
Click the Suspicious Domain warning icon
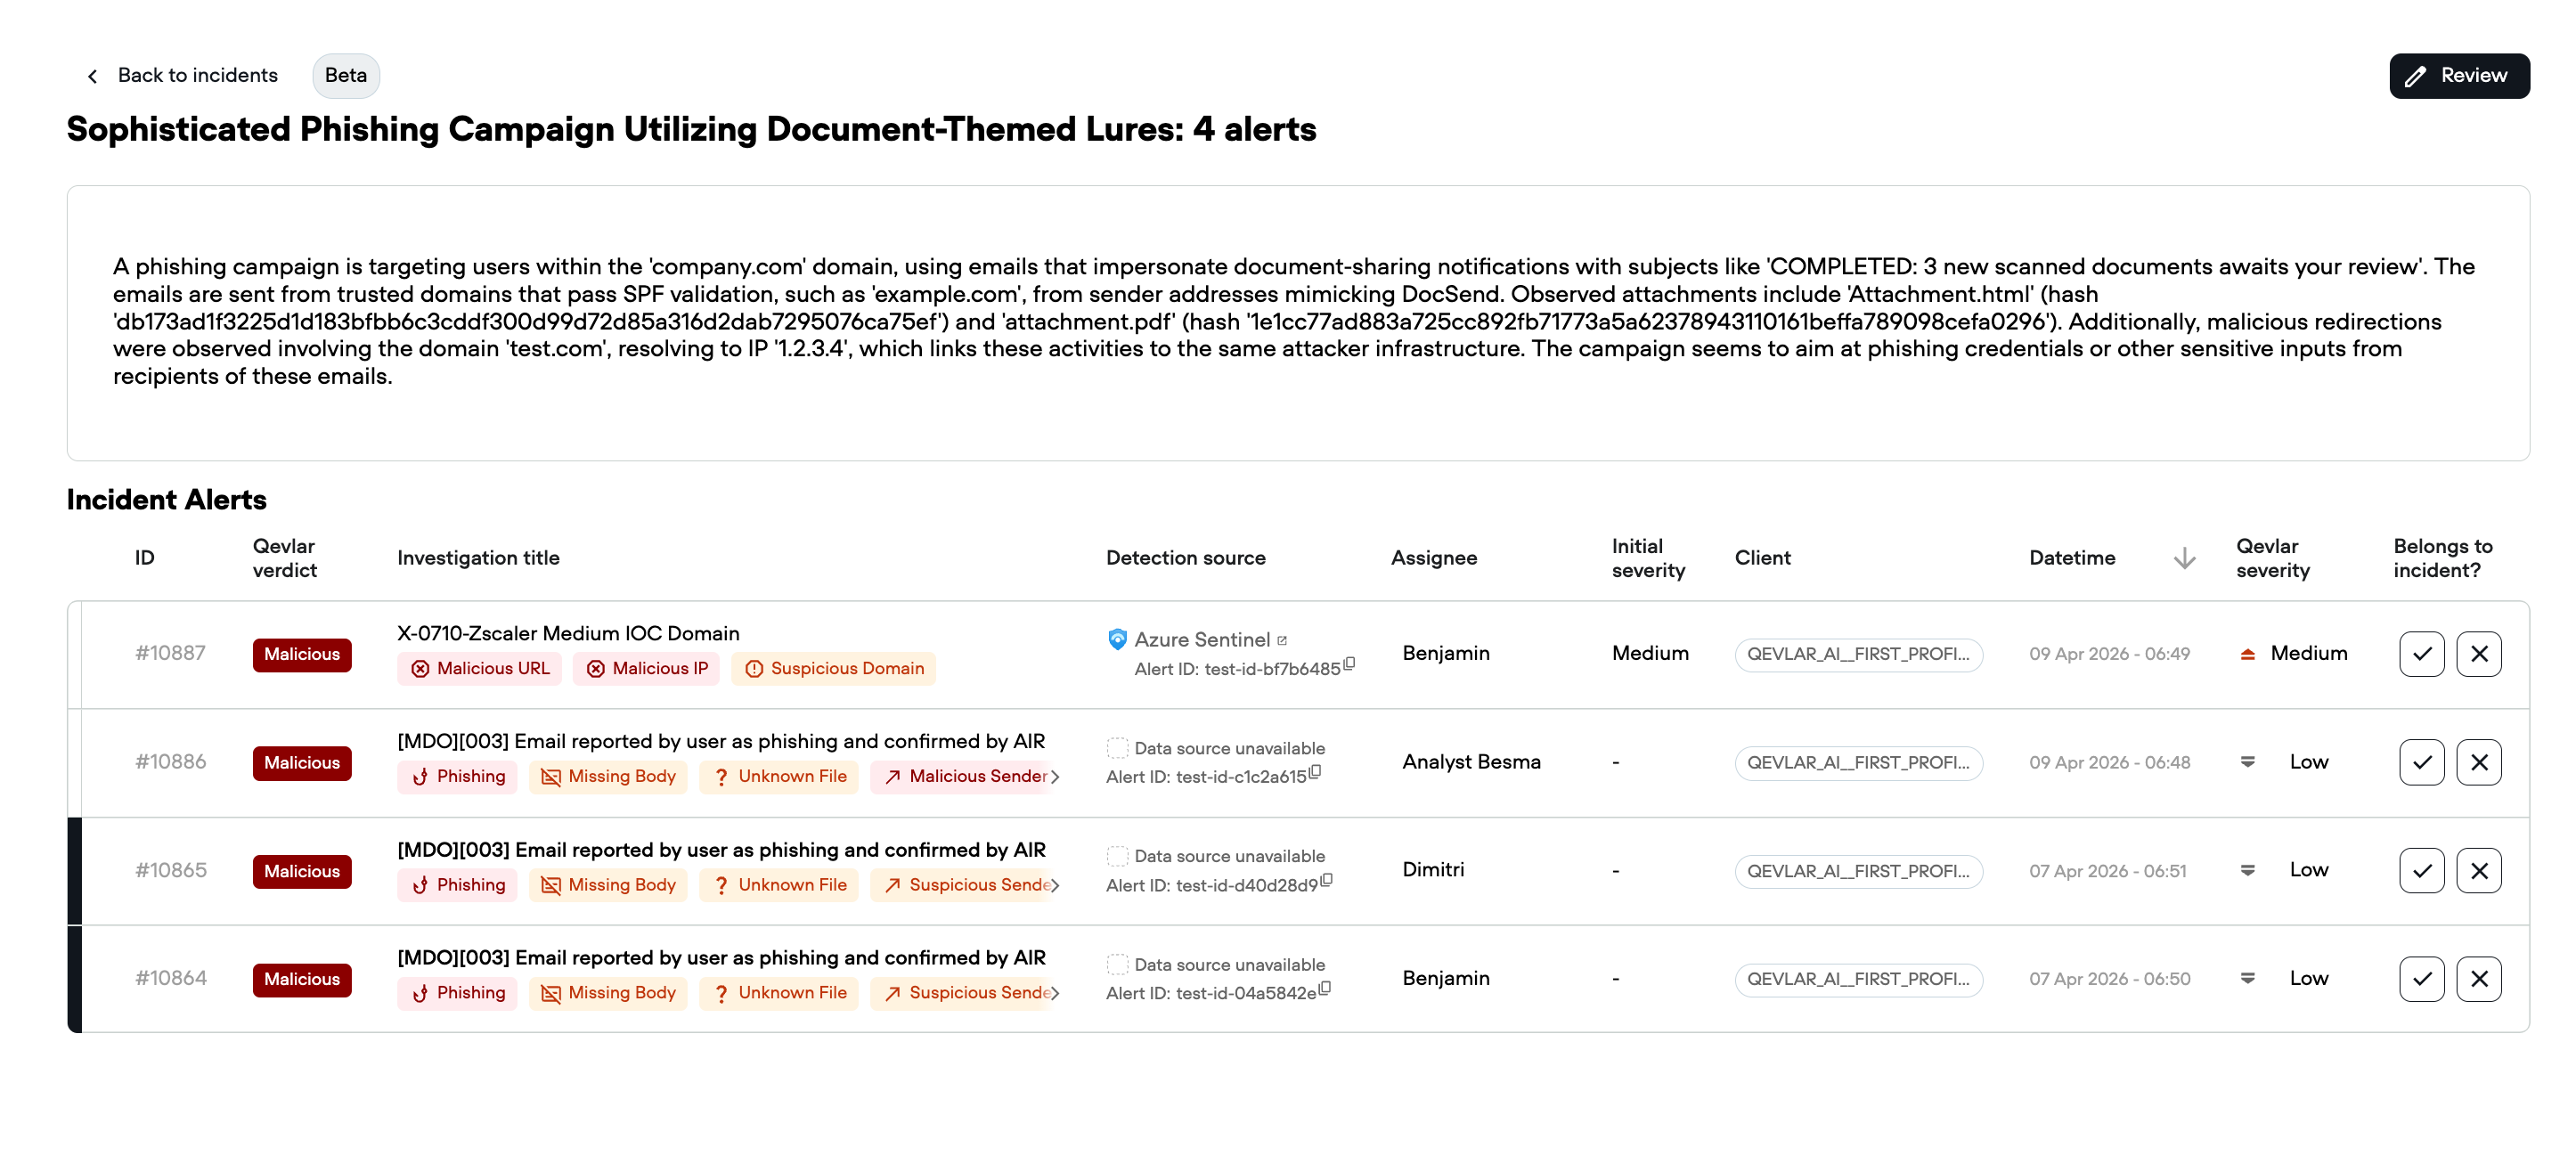[756, 668]
